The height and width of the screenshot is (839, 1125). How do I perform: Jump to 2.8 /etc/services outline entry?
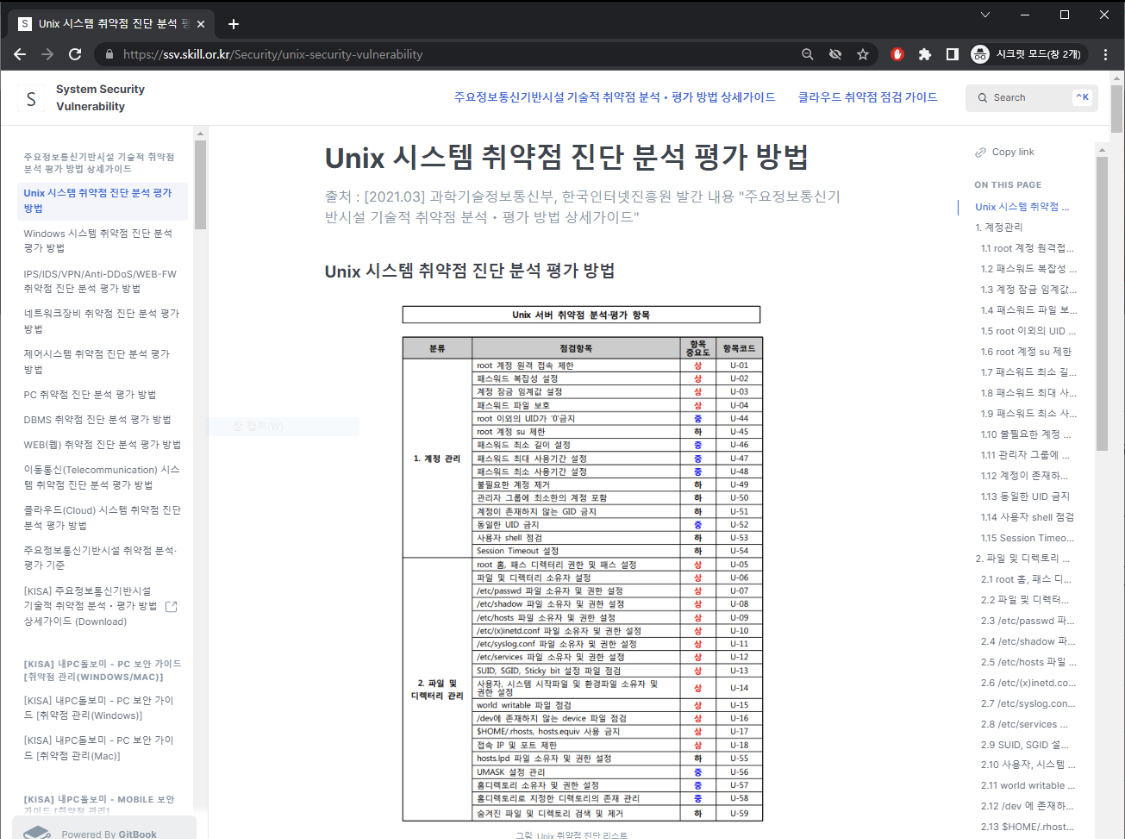1025,725
